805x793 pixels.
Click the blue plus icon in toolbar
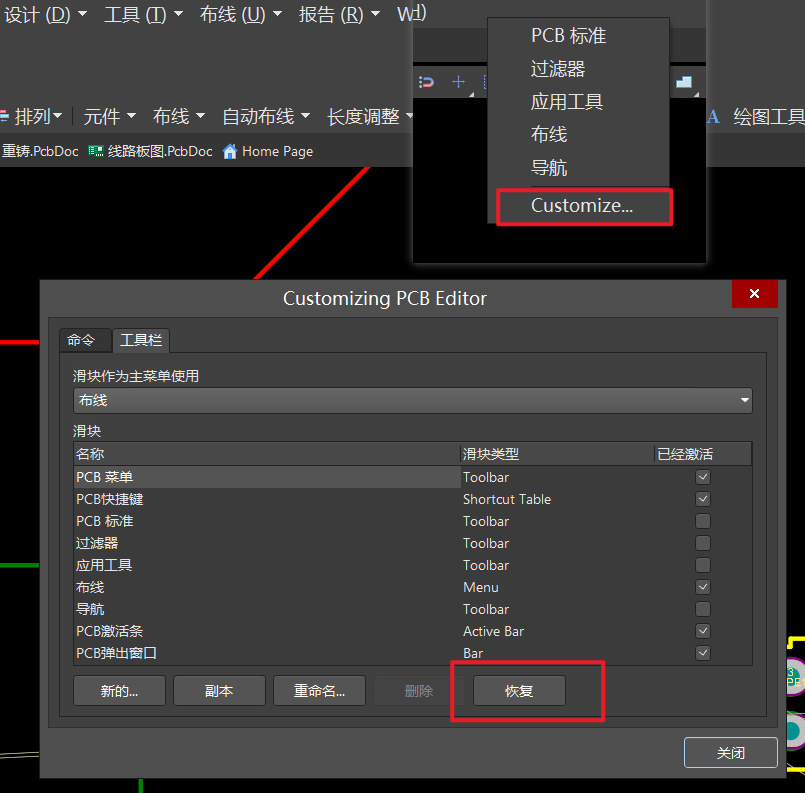(x=458, y=82)
